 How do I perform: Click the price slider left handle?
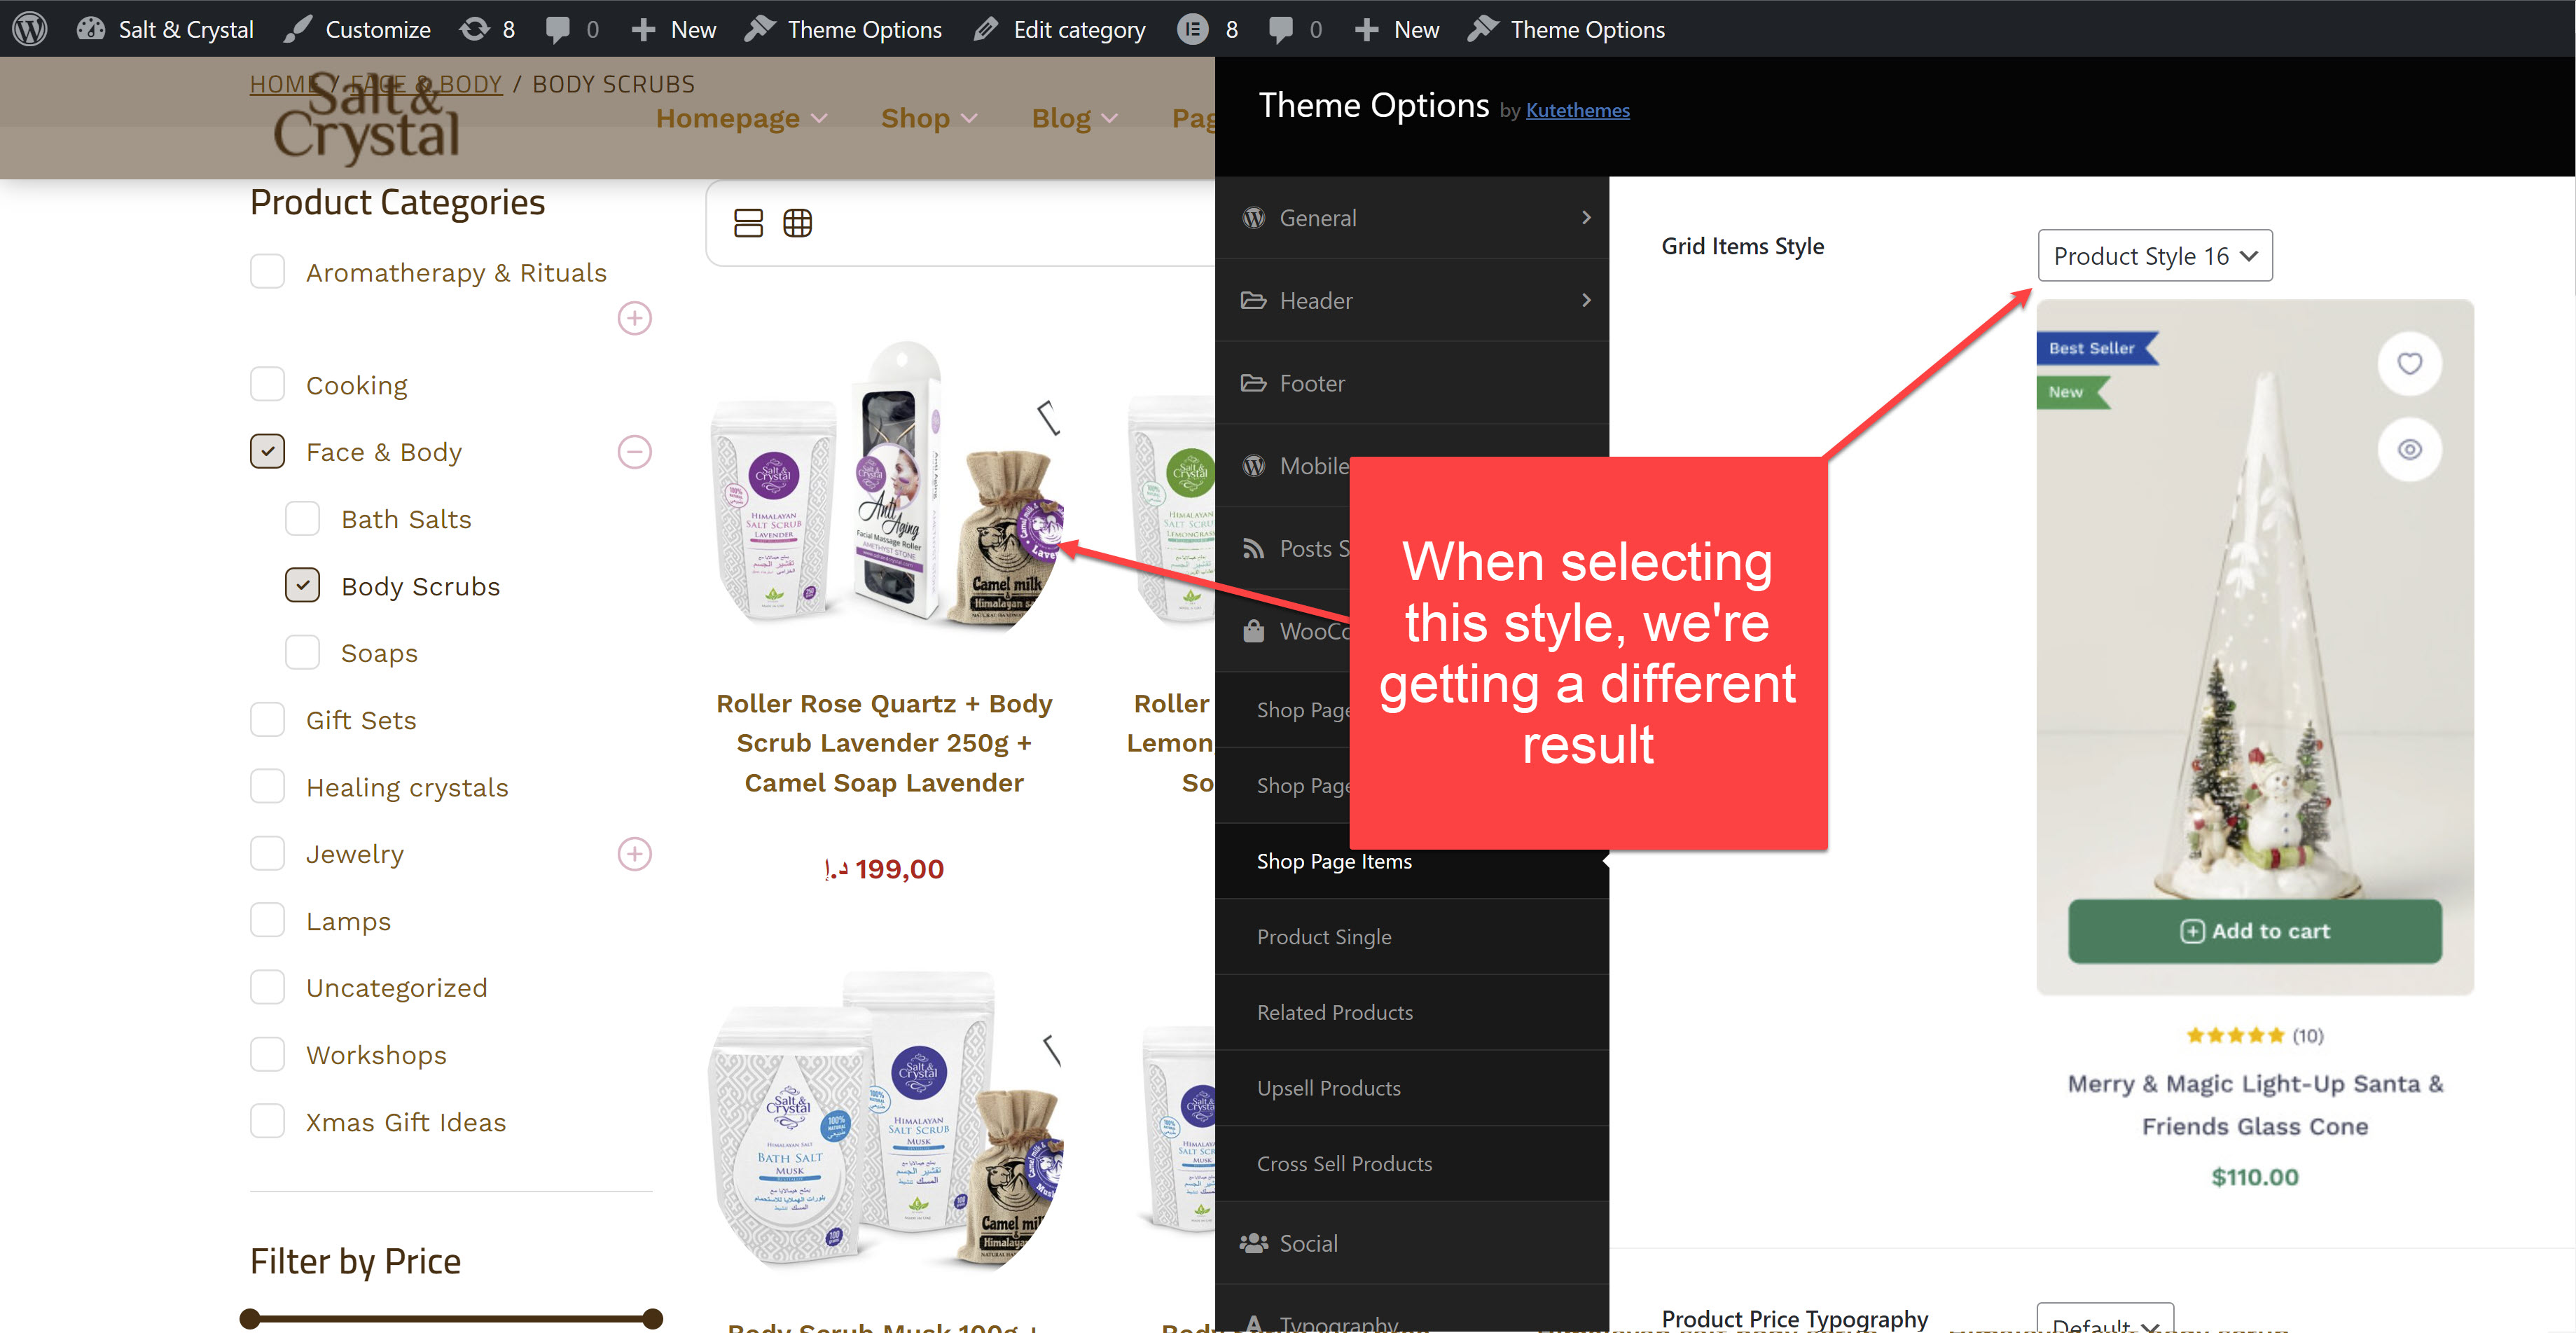tap(250, 1318)
